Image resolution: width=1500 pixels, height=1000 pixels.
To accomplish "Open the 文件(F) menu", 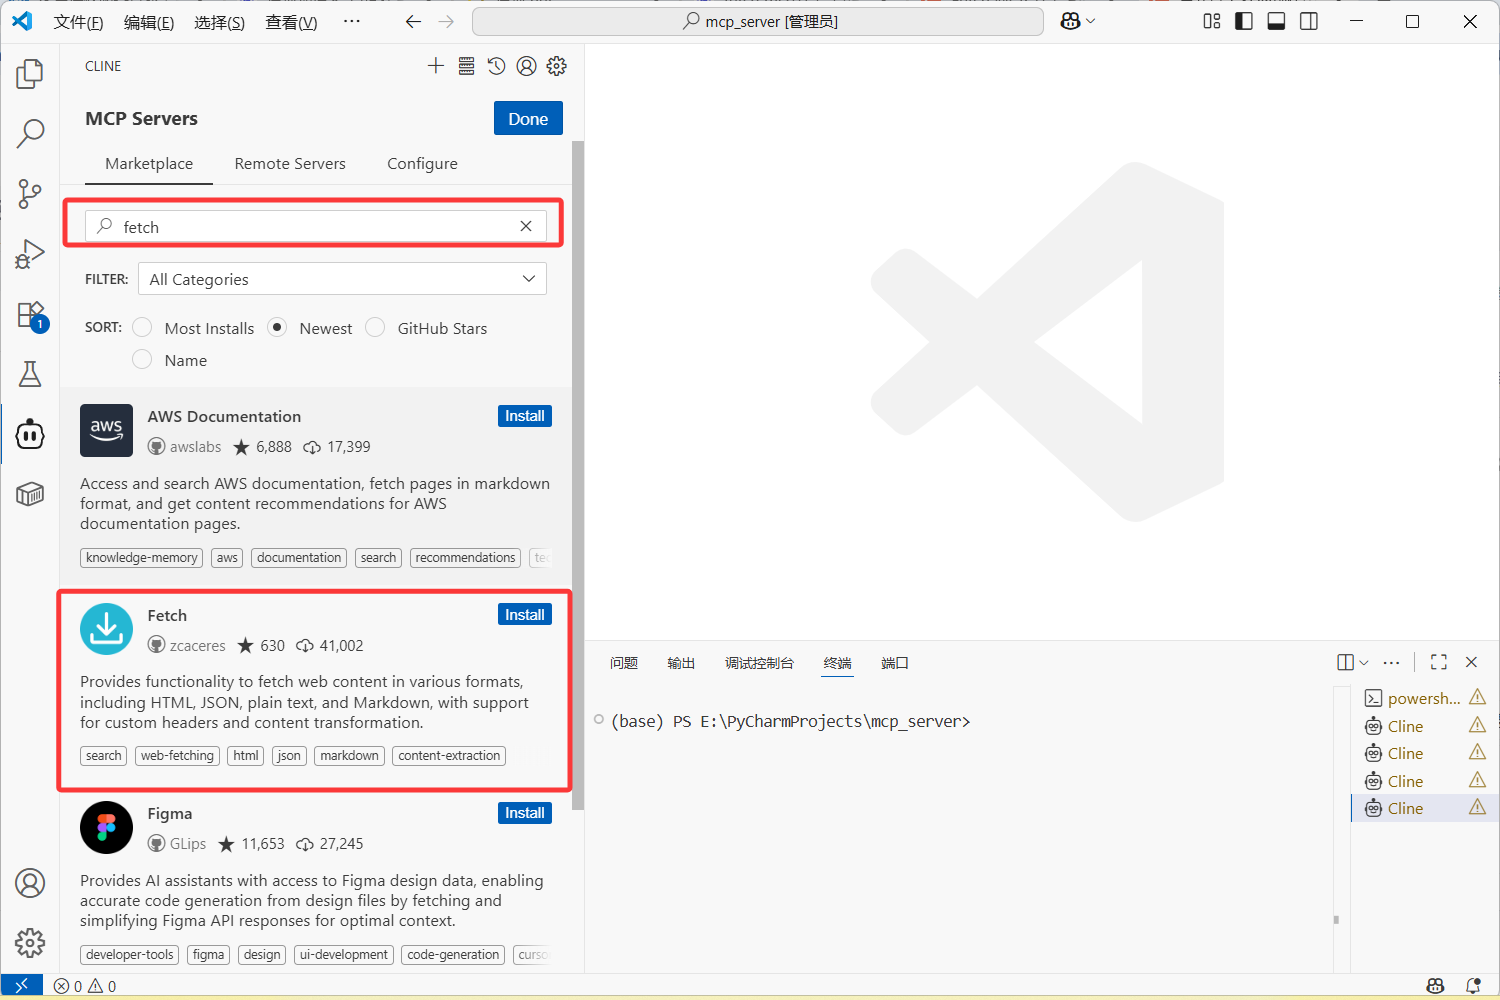I will 78,22.
